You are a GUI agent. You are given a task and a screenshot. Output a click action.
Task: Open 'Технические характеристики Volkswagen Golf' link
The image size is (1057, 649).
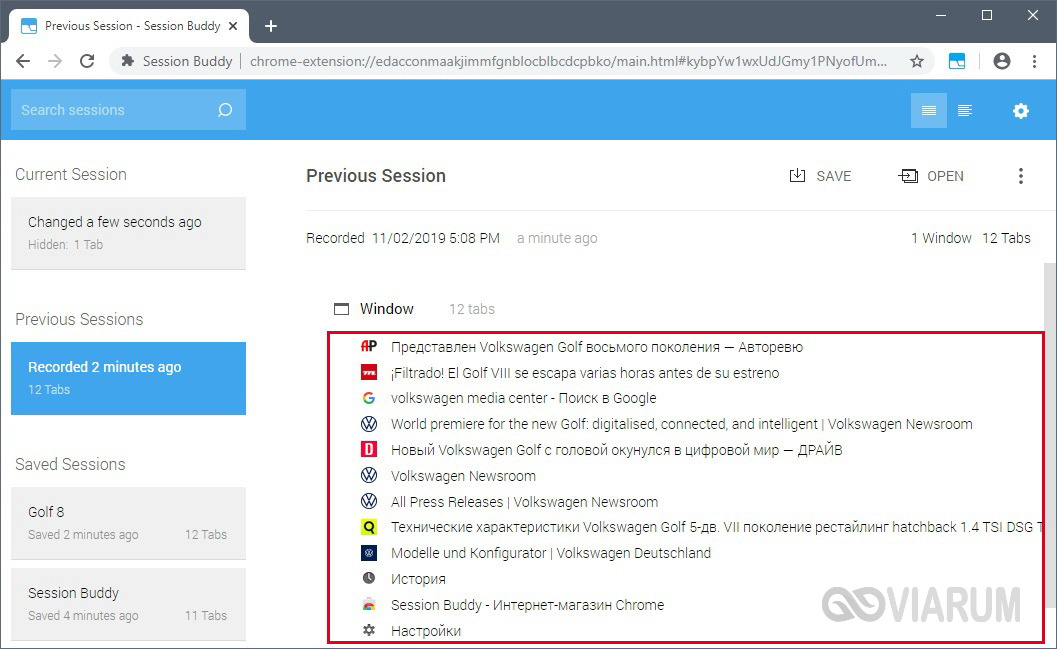[716, 527]
